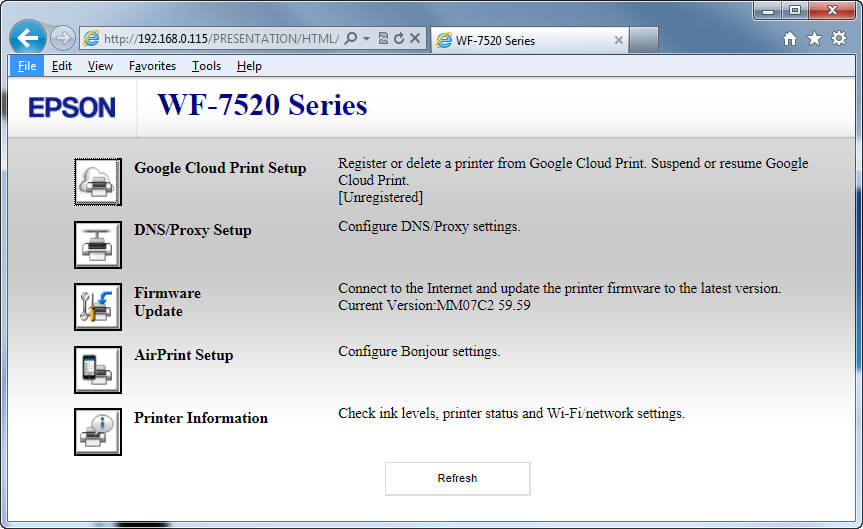Select the AirPrint Setup phone icon
Viewport: 863px width, 529px height.
pyautogui.click(x=98, y=369)
